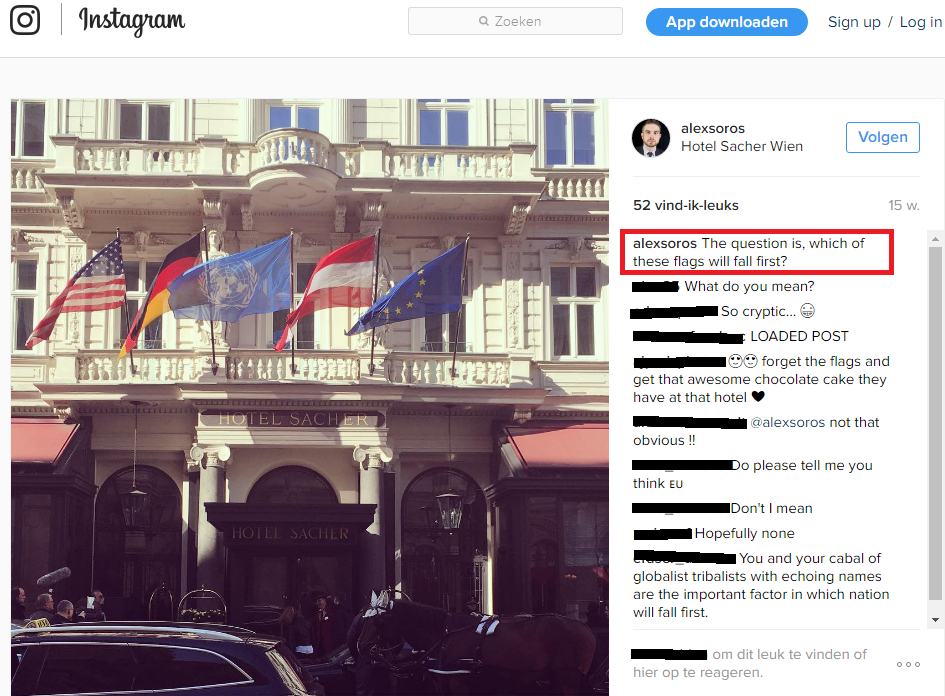Click the alexsoros name in the caption
The height and width of the screenshot is (696, 945).
click(x=664, y=243)
